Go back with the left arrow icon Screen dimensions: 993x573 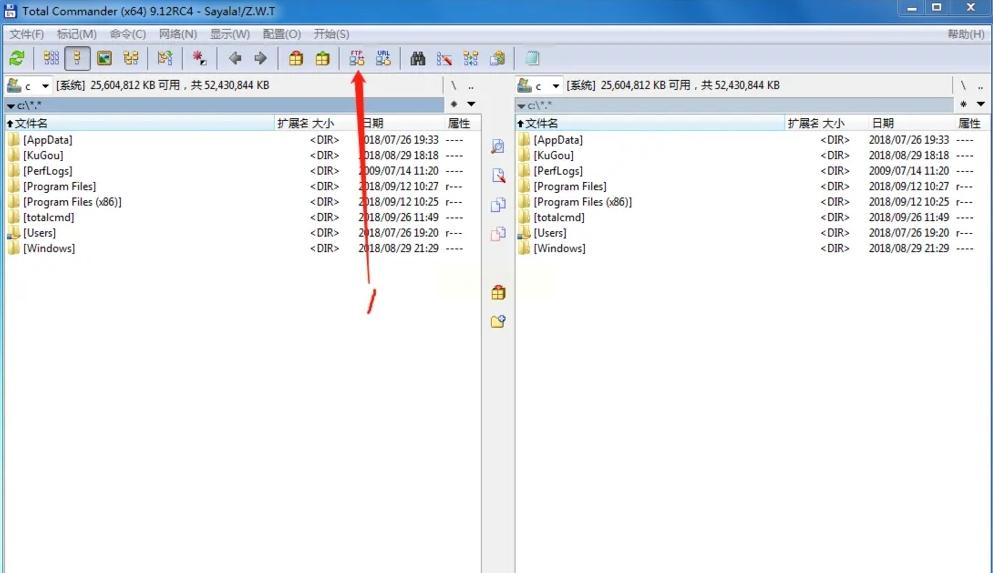(234, 58)
